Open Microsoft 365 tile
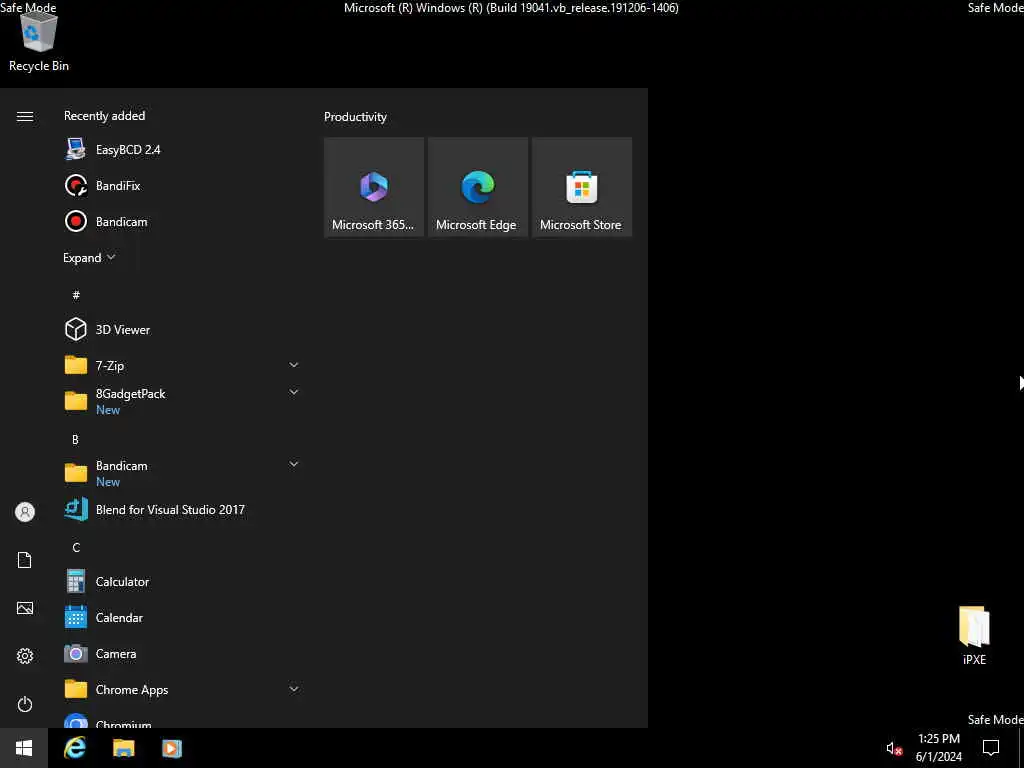Screen dimensions: 1024x768 [x=374, y=187]
